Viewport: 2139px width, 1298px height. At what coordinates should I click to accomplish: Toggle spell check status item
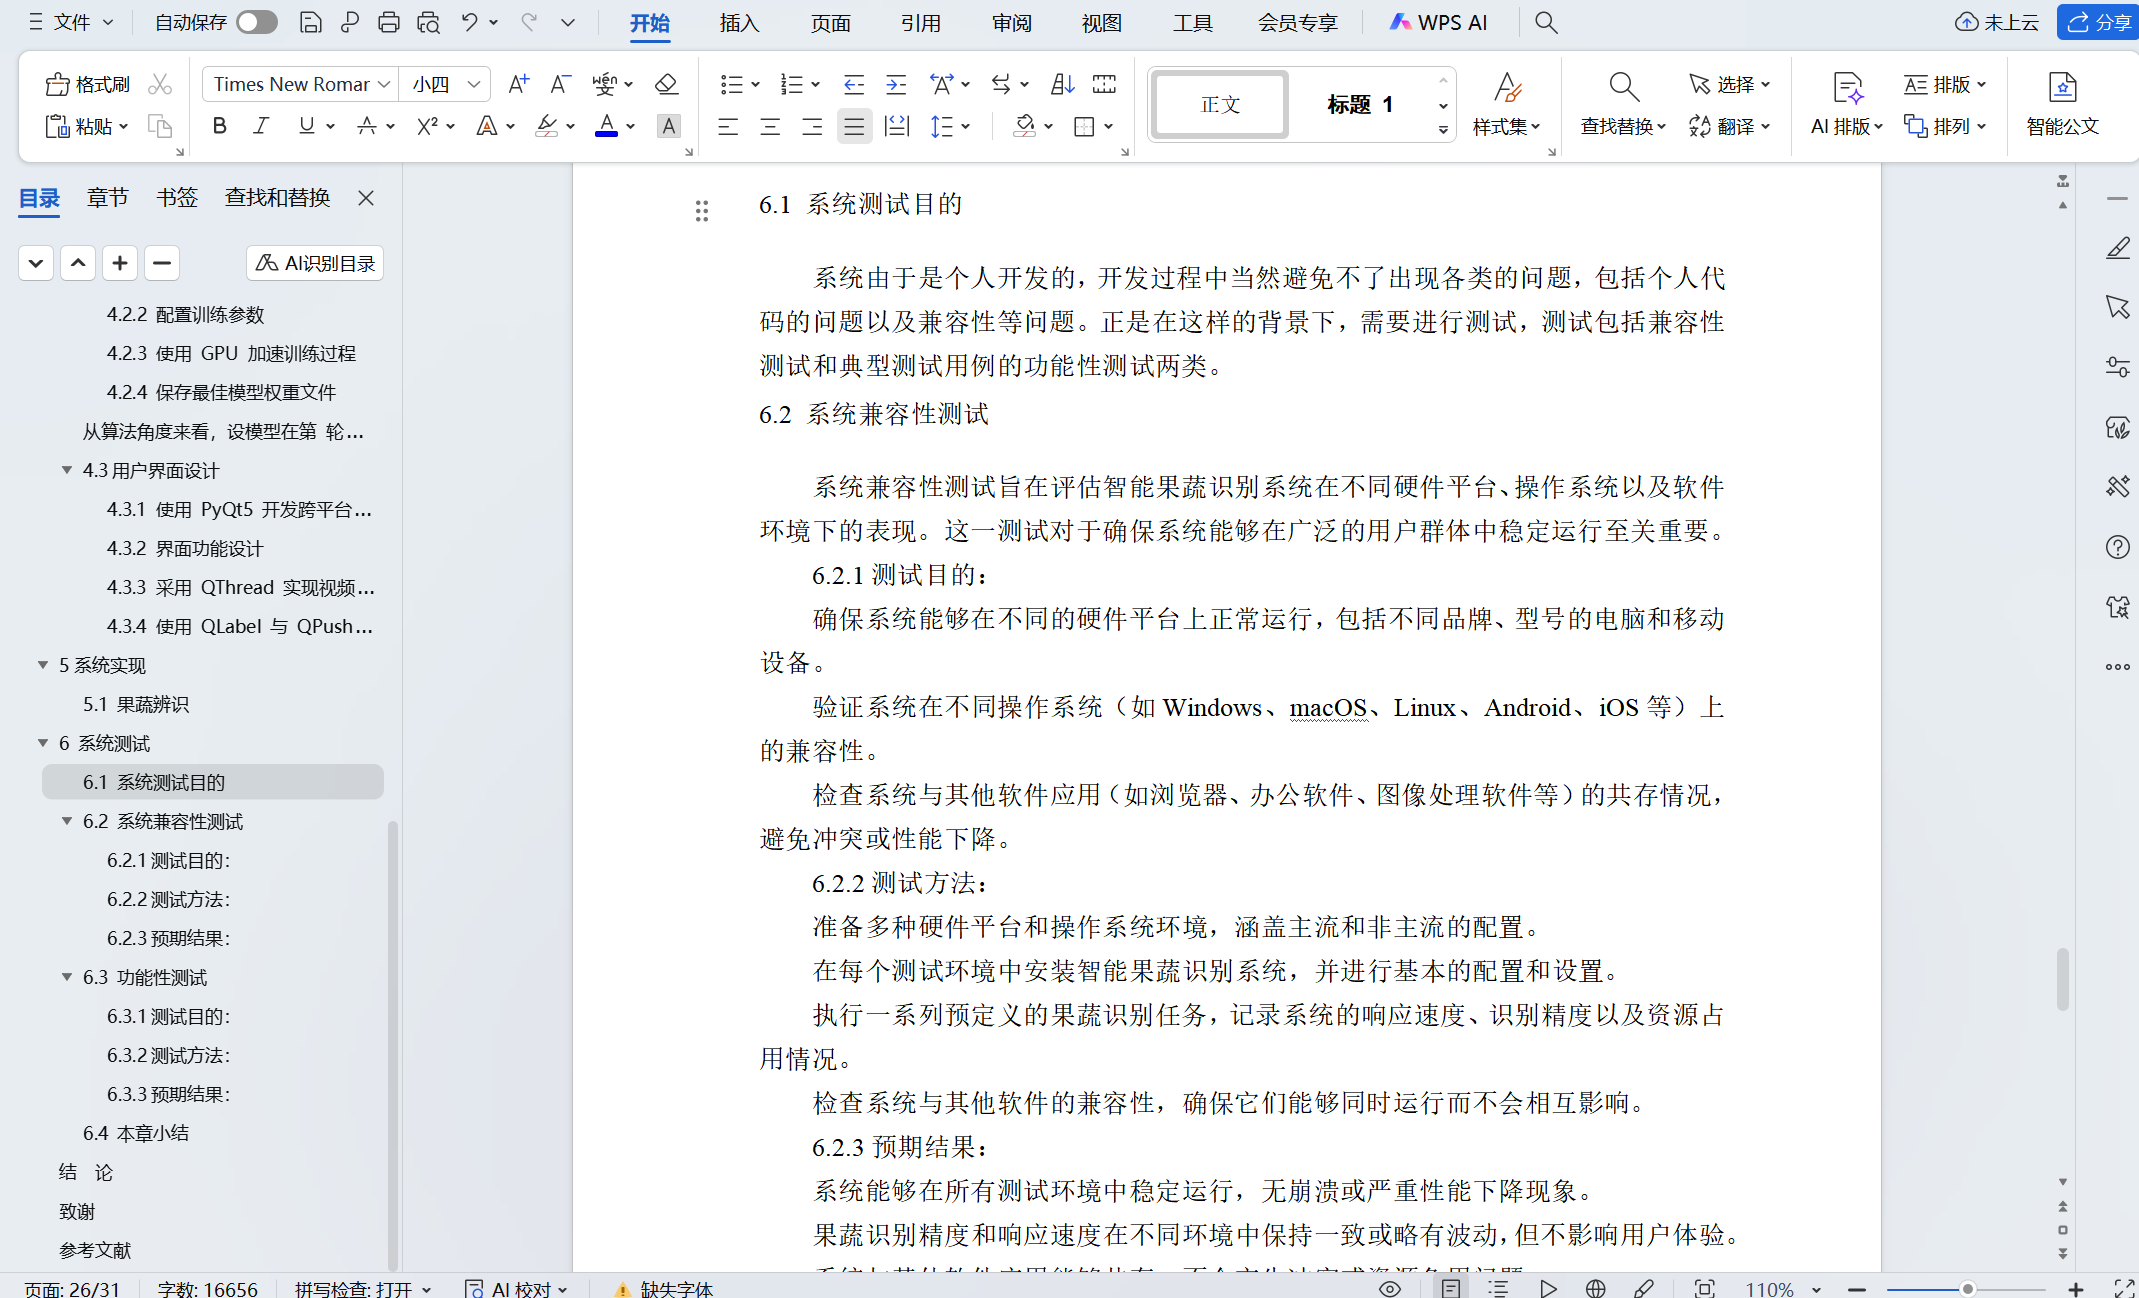[363, 1289]
